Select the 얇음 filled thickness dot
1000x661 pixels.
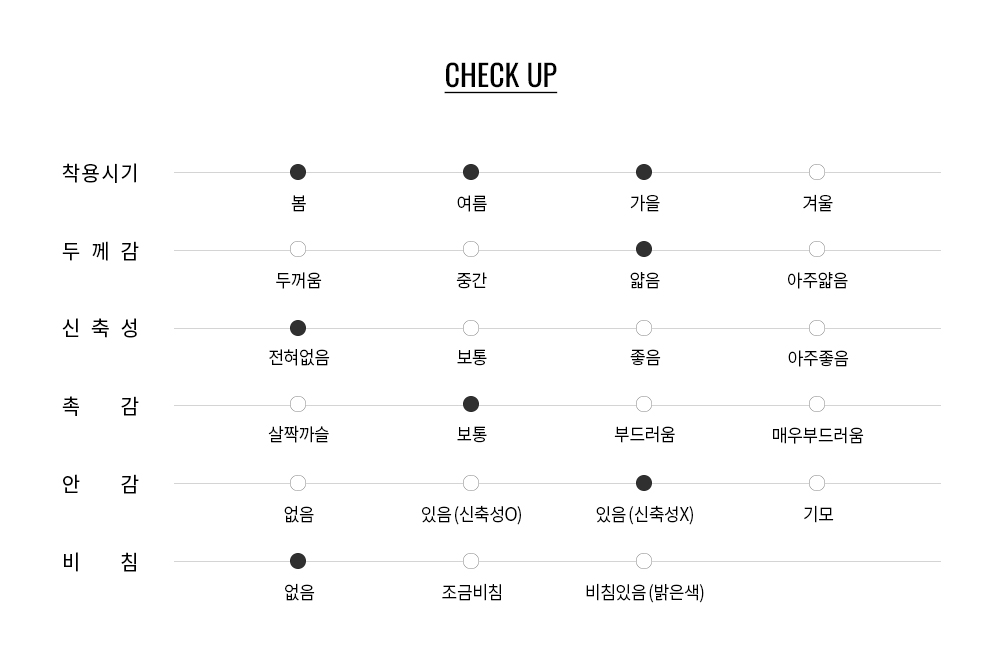[x=644, y=249]
